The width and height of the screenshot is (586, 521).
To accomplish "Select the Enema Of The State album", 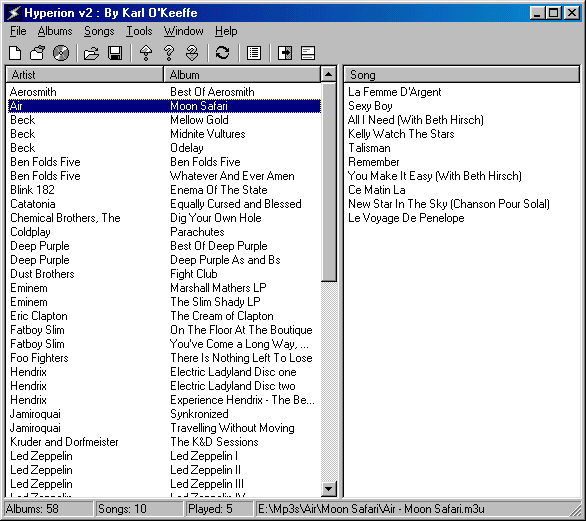I will pyautogui.click(x=164, y=190).
